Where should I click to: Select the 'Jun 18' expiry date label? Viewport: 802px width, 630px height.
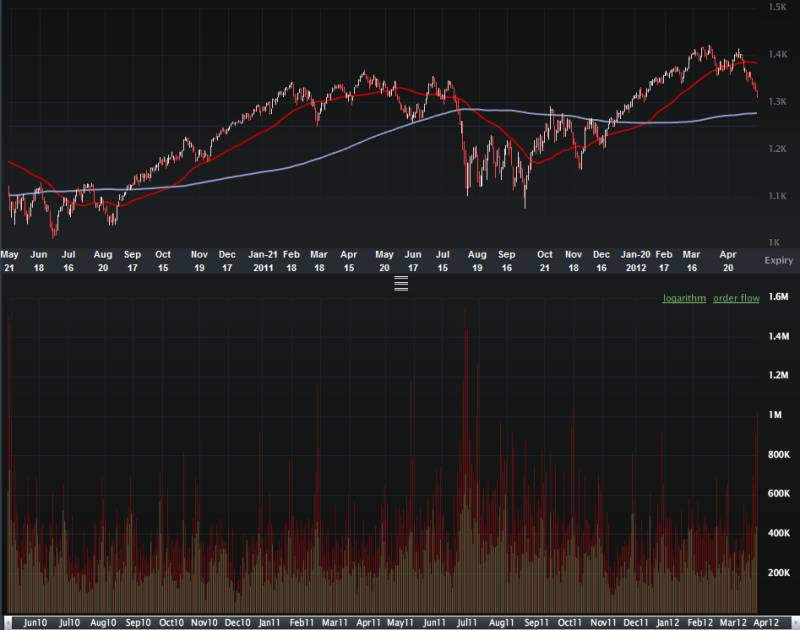(x=39, y=261)
